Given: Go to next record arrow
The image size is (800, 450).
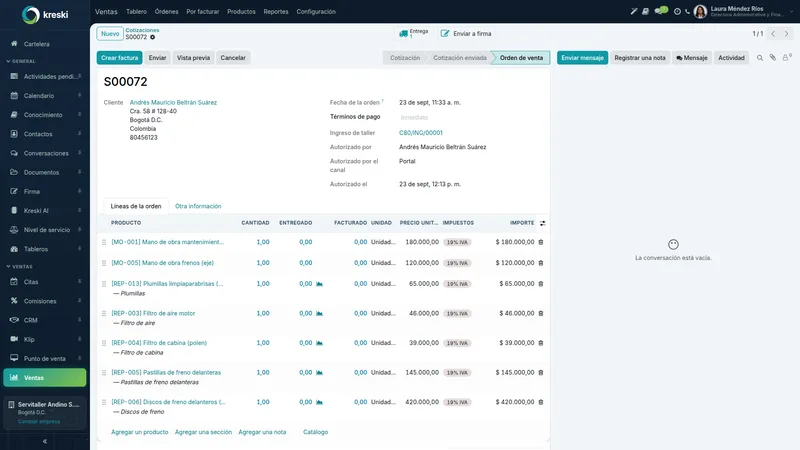Looking at the screenshot, I should pyautogui.click(x=786, y=34).
